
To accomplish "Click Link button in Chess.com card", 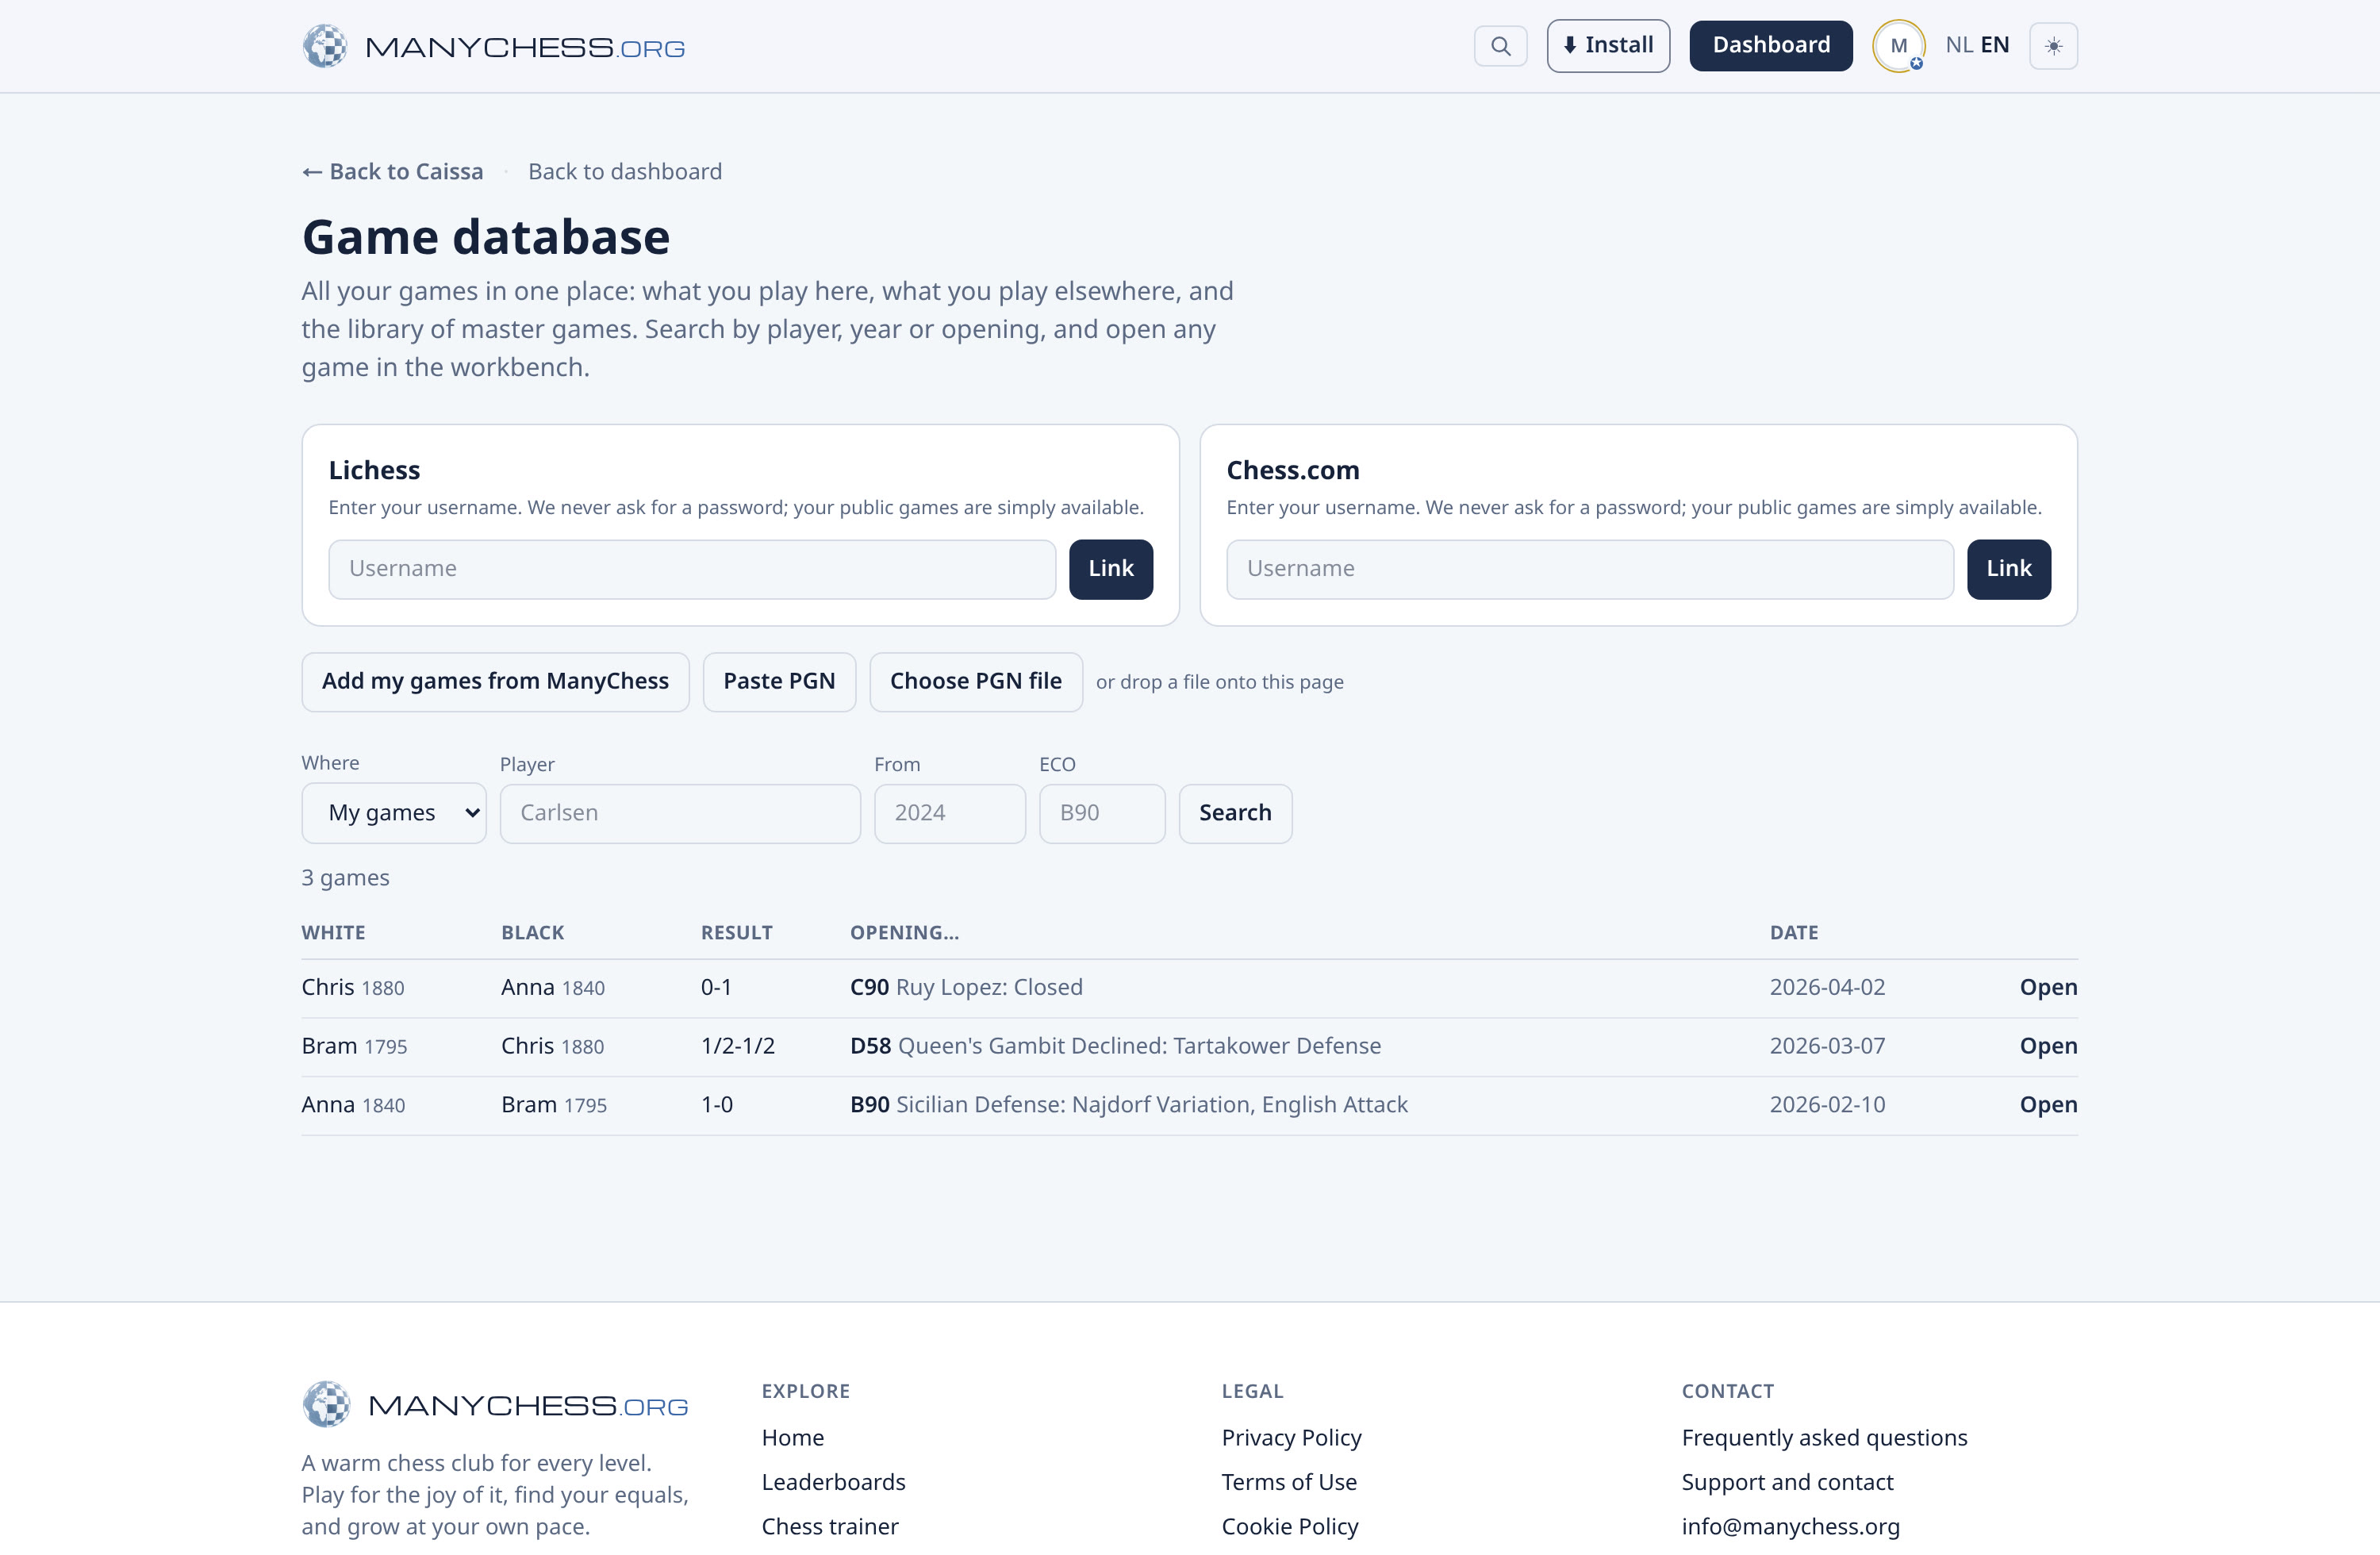I will click(2009, 569).
